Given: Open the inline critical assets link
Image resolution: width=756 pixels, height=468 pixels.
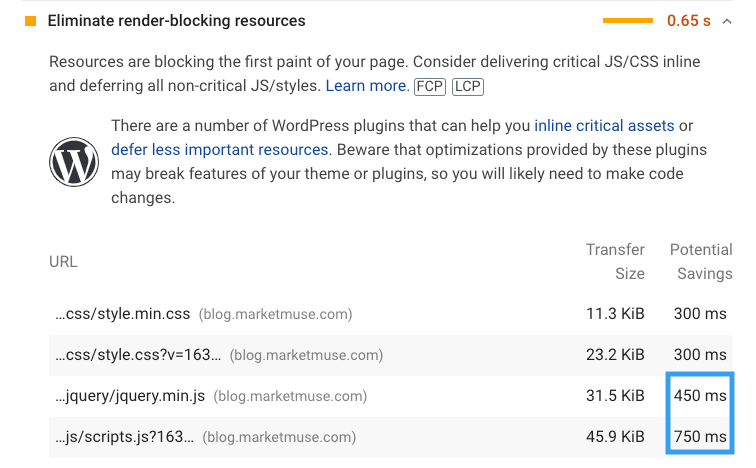Looking at the screenshot, I should pos(604,126).
